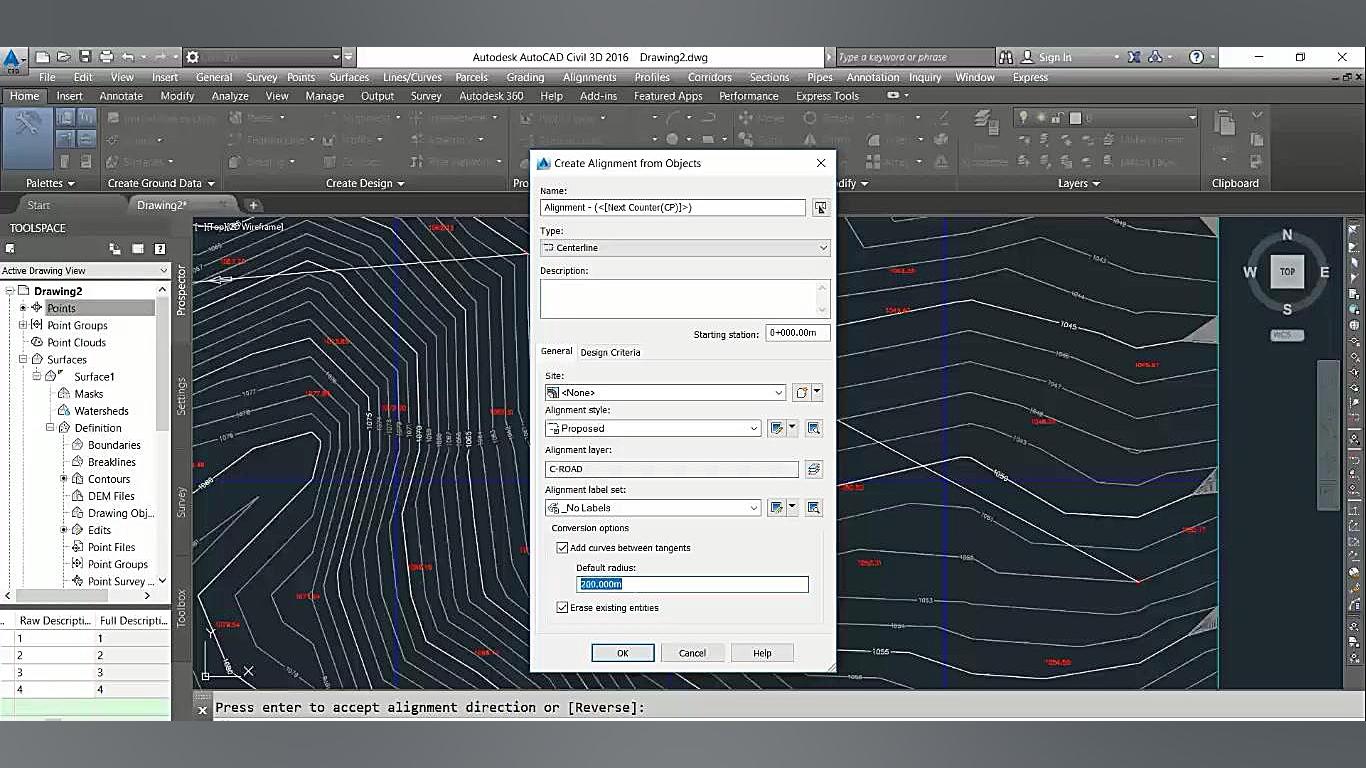Open the Active Drawing View dropdown
The width and height of the screenshot is (1366, 768).
point(85,271)
